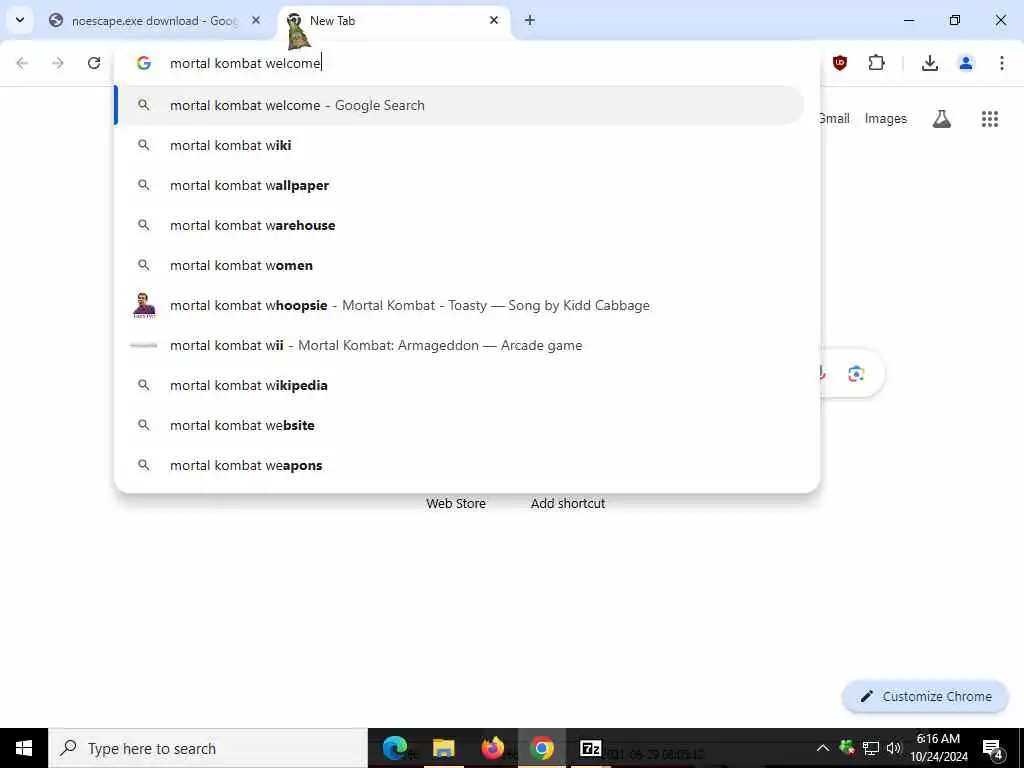Switch to the noescape.exe download tab

(x=155, y=21)
